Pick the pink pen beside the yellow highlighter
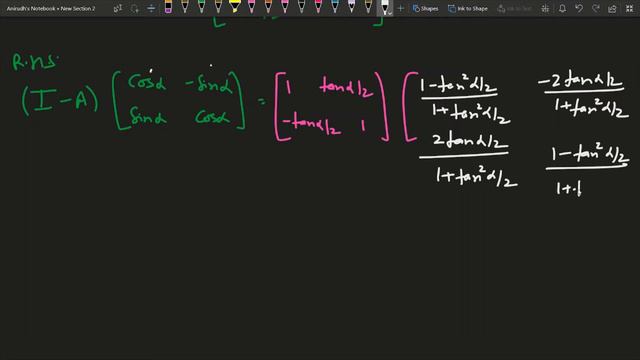Image resolution: width=640 pixels, height=360 pixels. [251, 7]
